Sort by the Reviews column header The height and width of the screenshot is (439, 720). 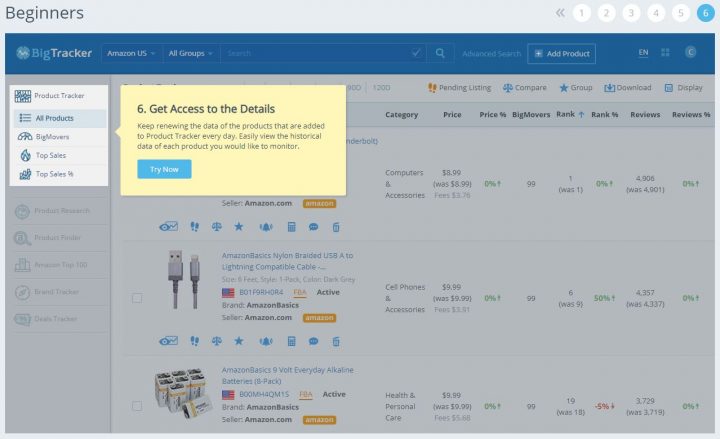[x=645, y=115]
